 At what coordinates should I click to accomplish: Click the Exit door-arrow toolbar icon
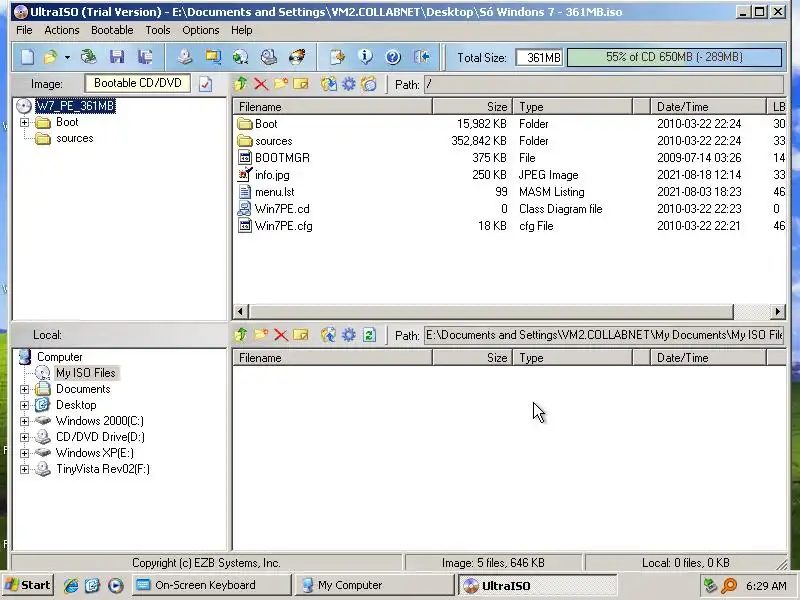click(421, 57)
